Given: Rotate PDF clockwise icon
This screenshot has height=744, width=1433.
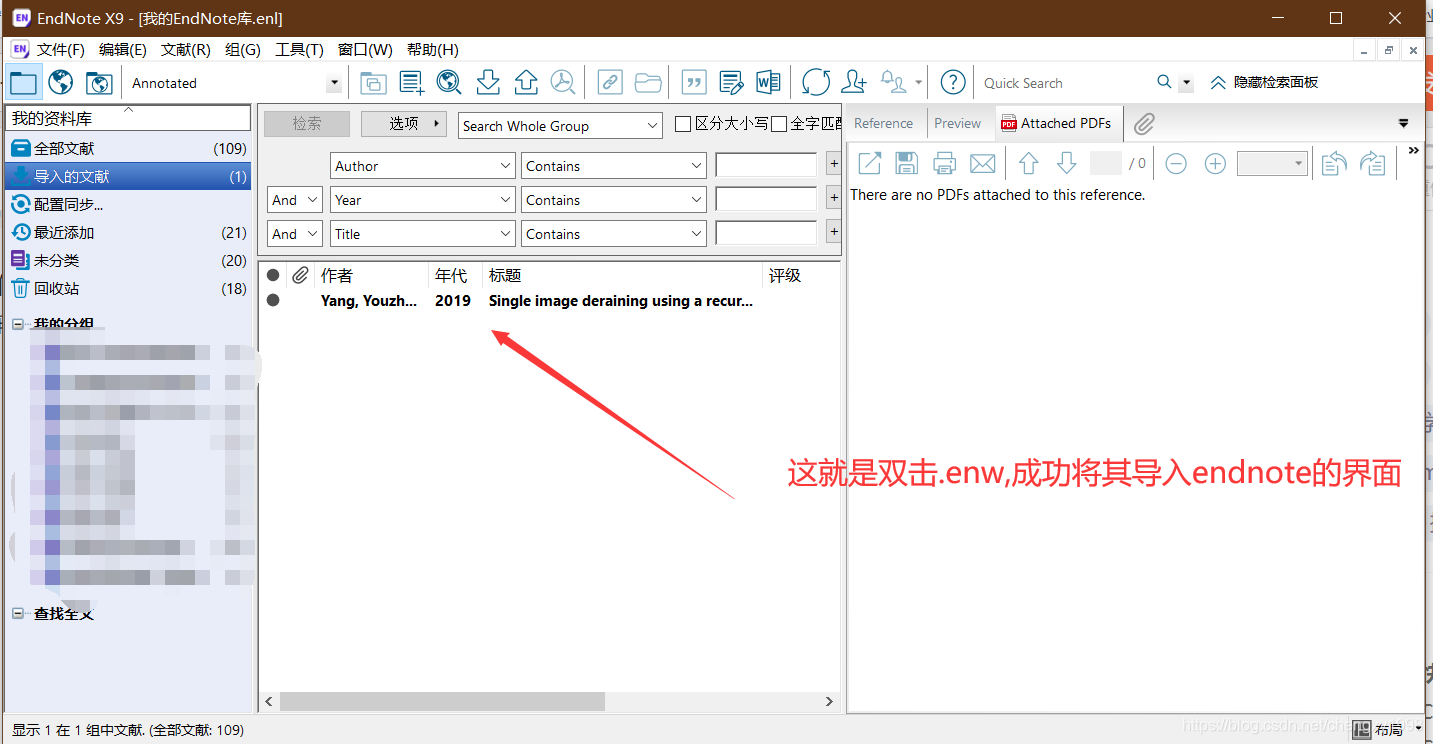Looking at the screenshot, I should pyautogui.click(x=1373, y=163).
